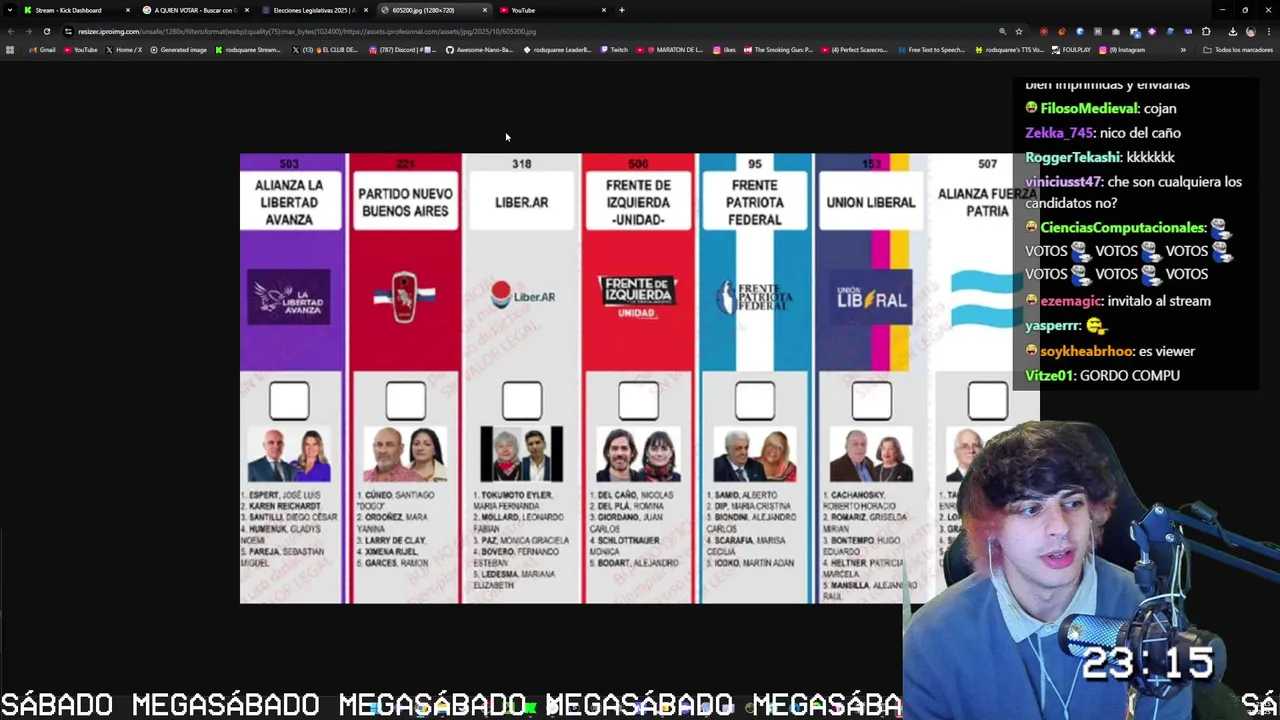Open the Twitch bookmark
The image size is (1280, 720).
click(615, 50)
